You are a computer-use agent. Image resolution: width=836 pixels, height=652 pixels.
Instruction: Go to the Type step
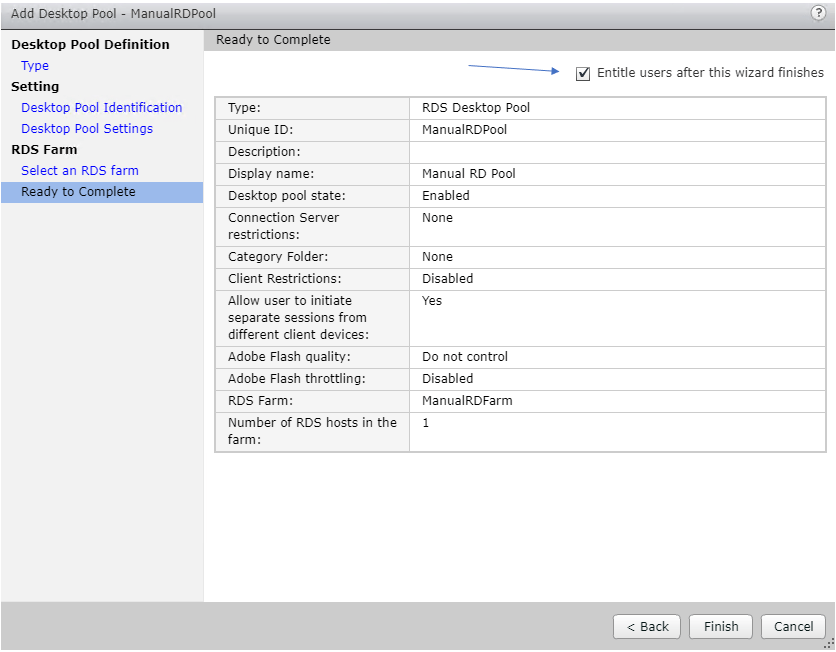[35, 66]
